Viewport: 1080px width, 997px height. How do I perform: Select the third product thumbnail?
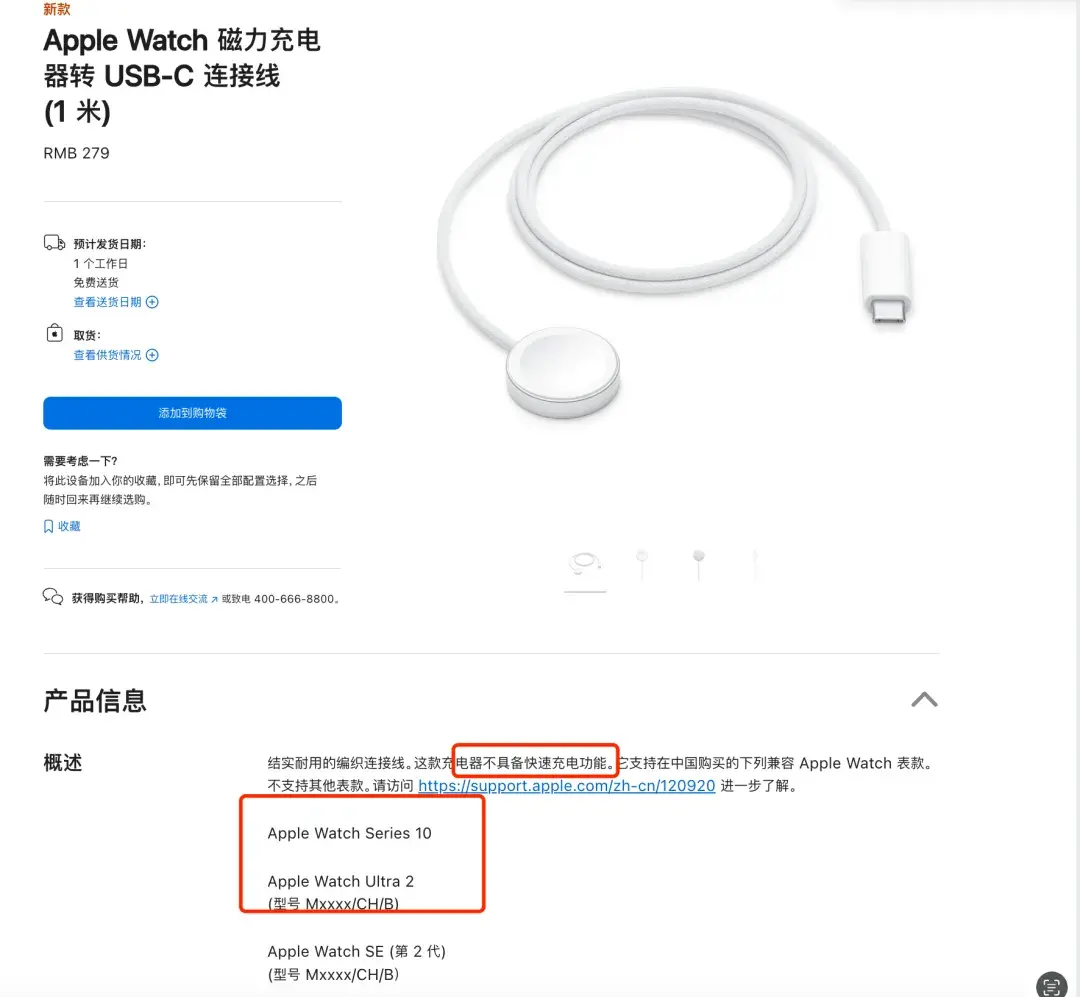point(698,565)
